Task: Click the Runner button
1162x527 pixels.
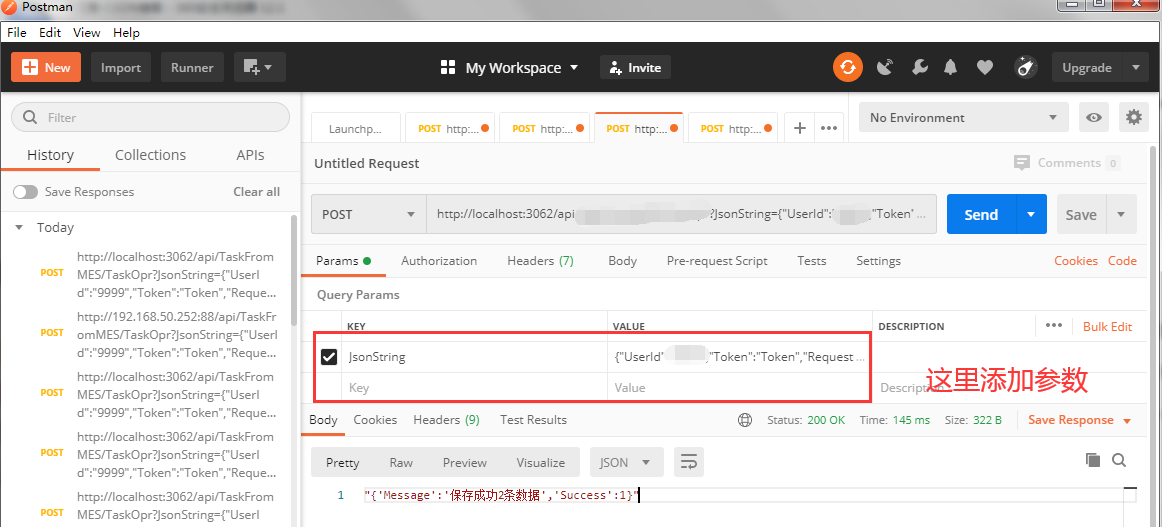Action: coord(192,67)
